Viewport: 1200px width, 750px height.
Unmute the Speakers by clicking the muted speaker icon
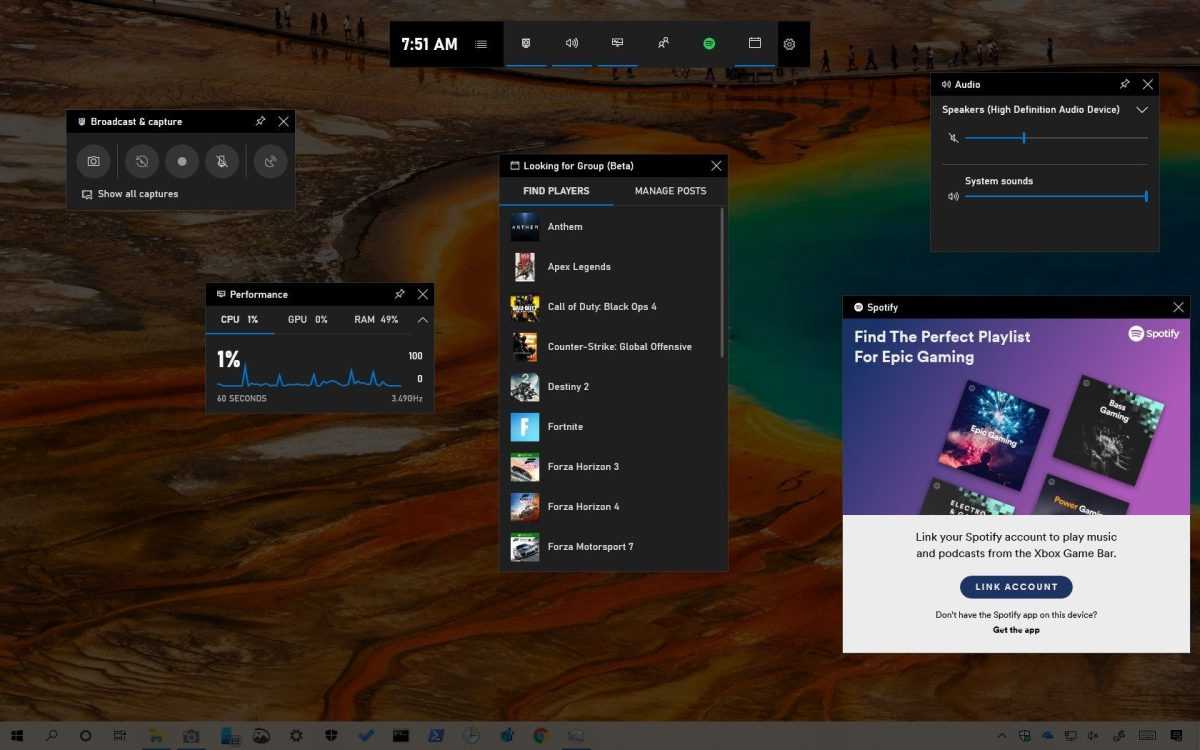click(x=953, y=138)
